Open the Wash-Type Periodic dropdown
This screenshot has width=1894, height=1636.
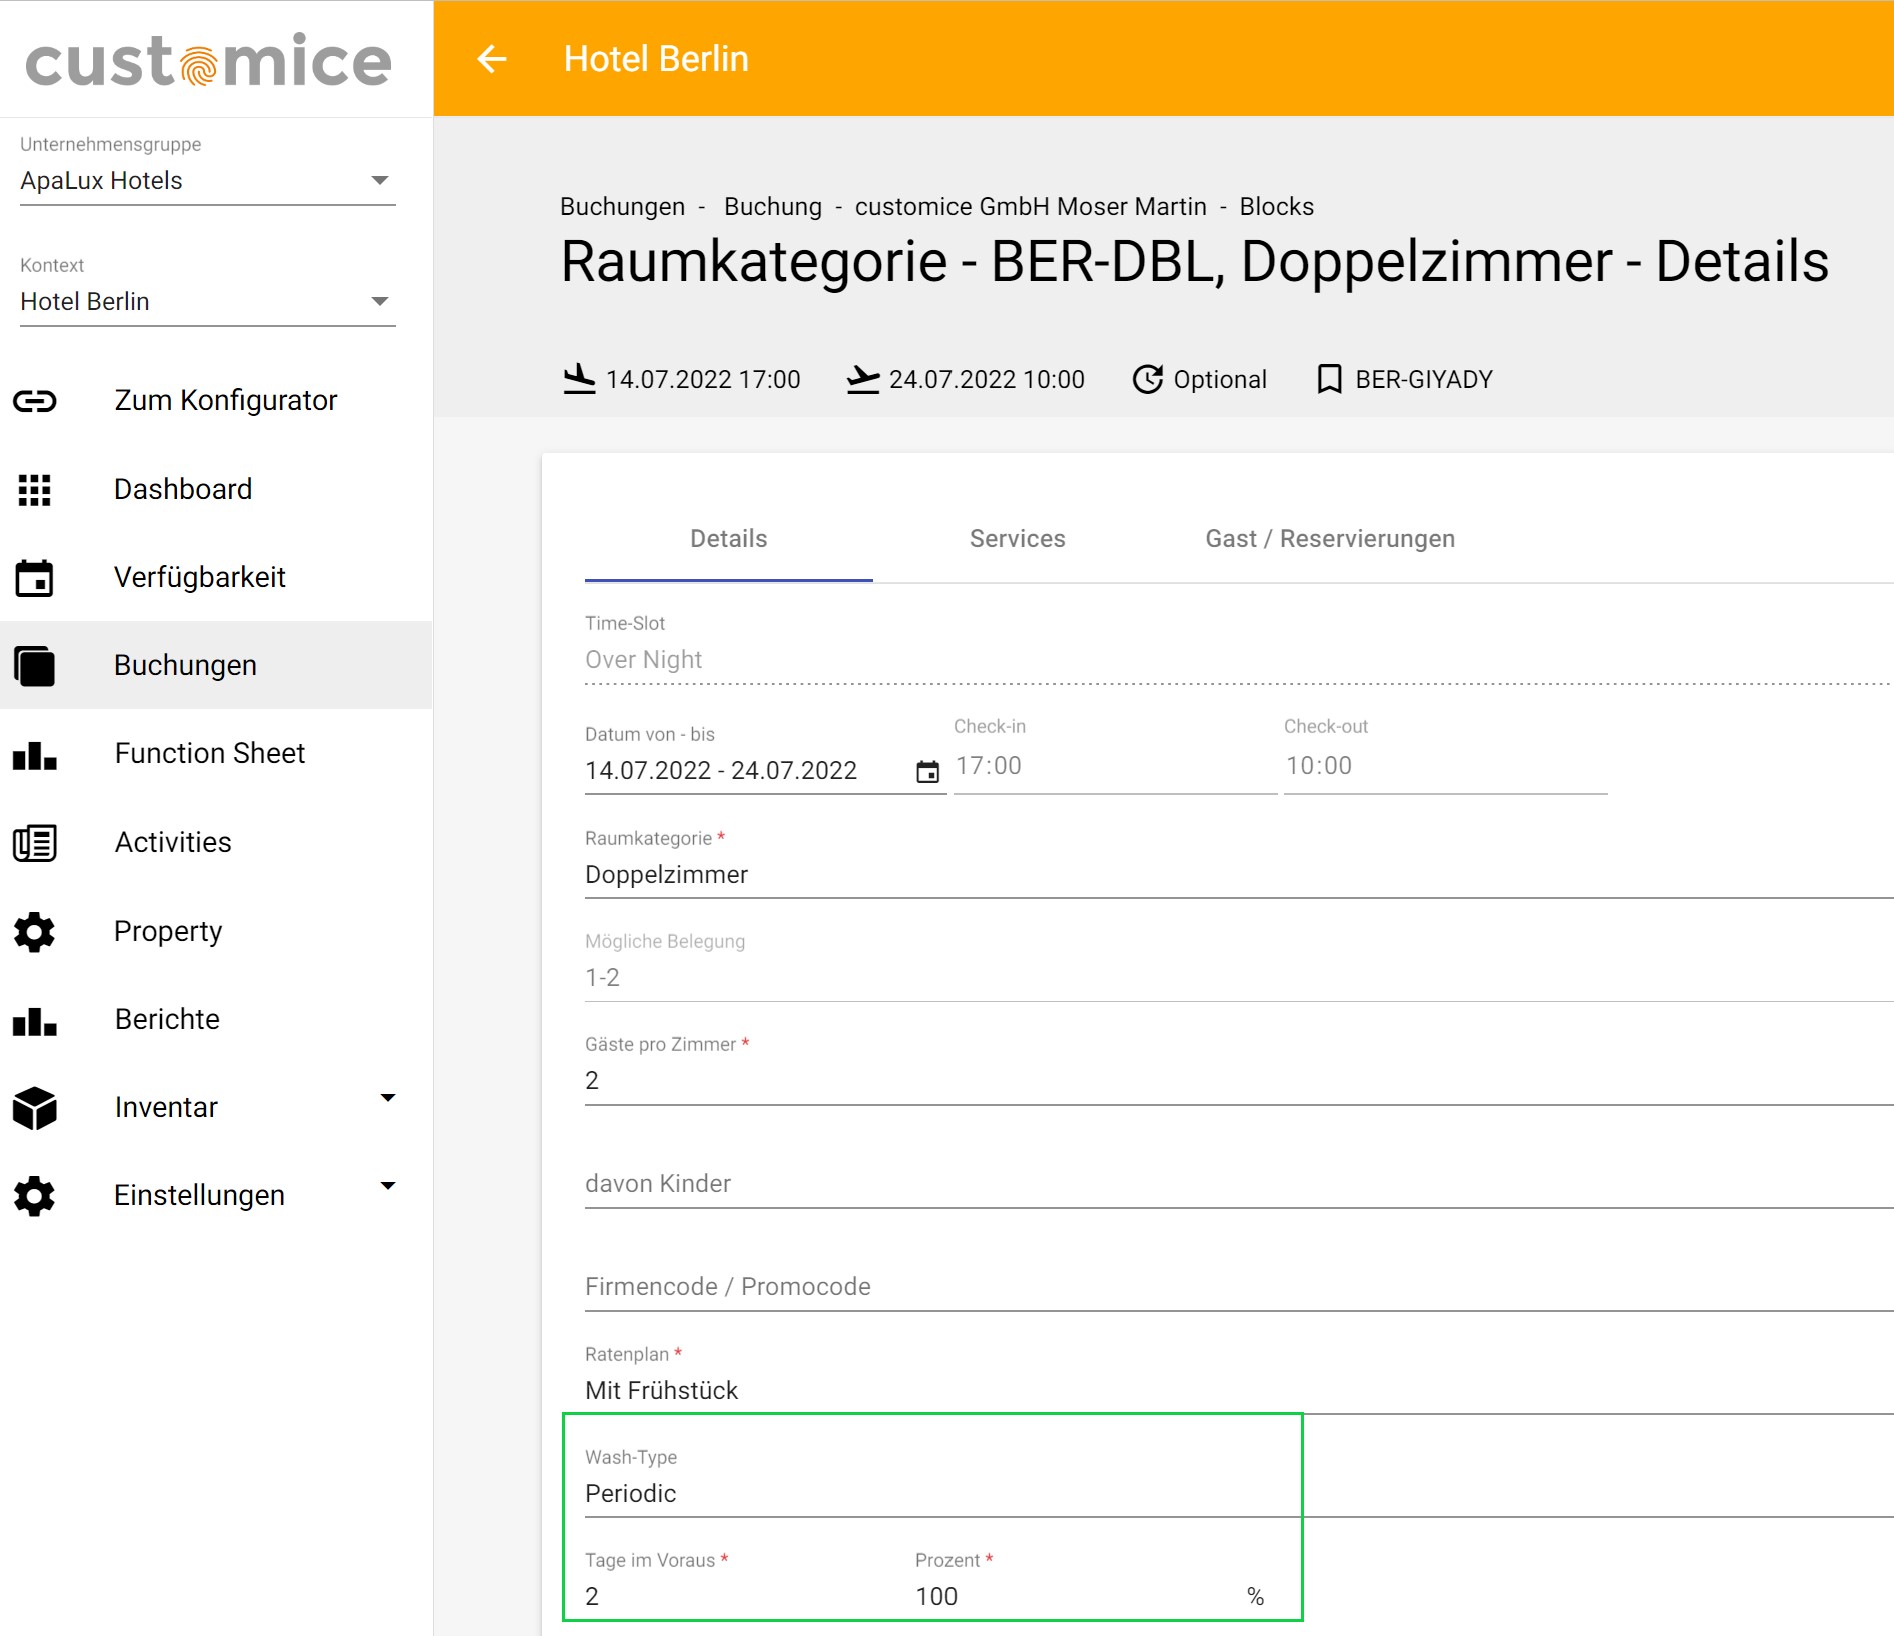point(1239,1494)
